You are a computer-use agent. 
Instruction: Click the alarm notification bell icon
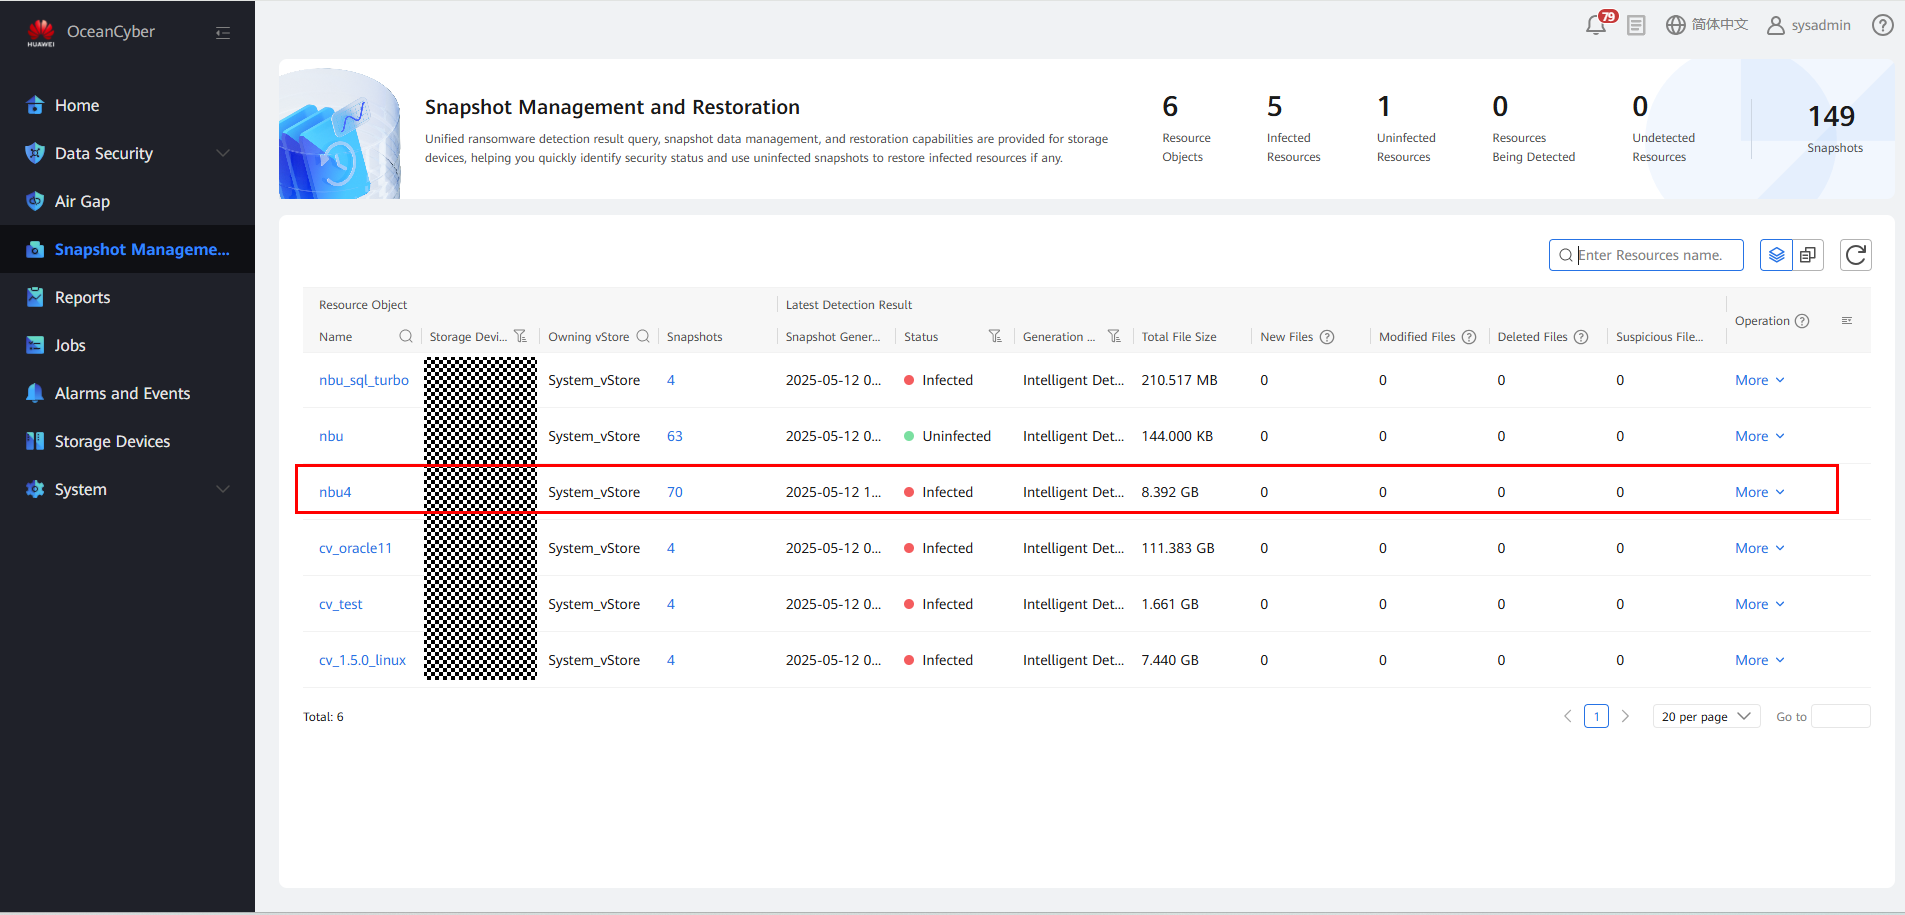pyautogui.click(x=1595, y=25)
